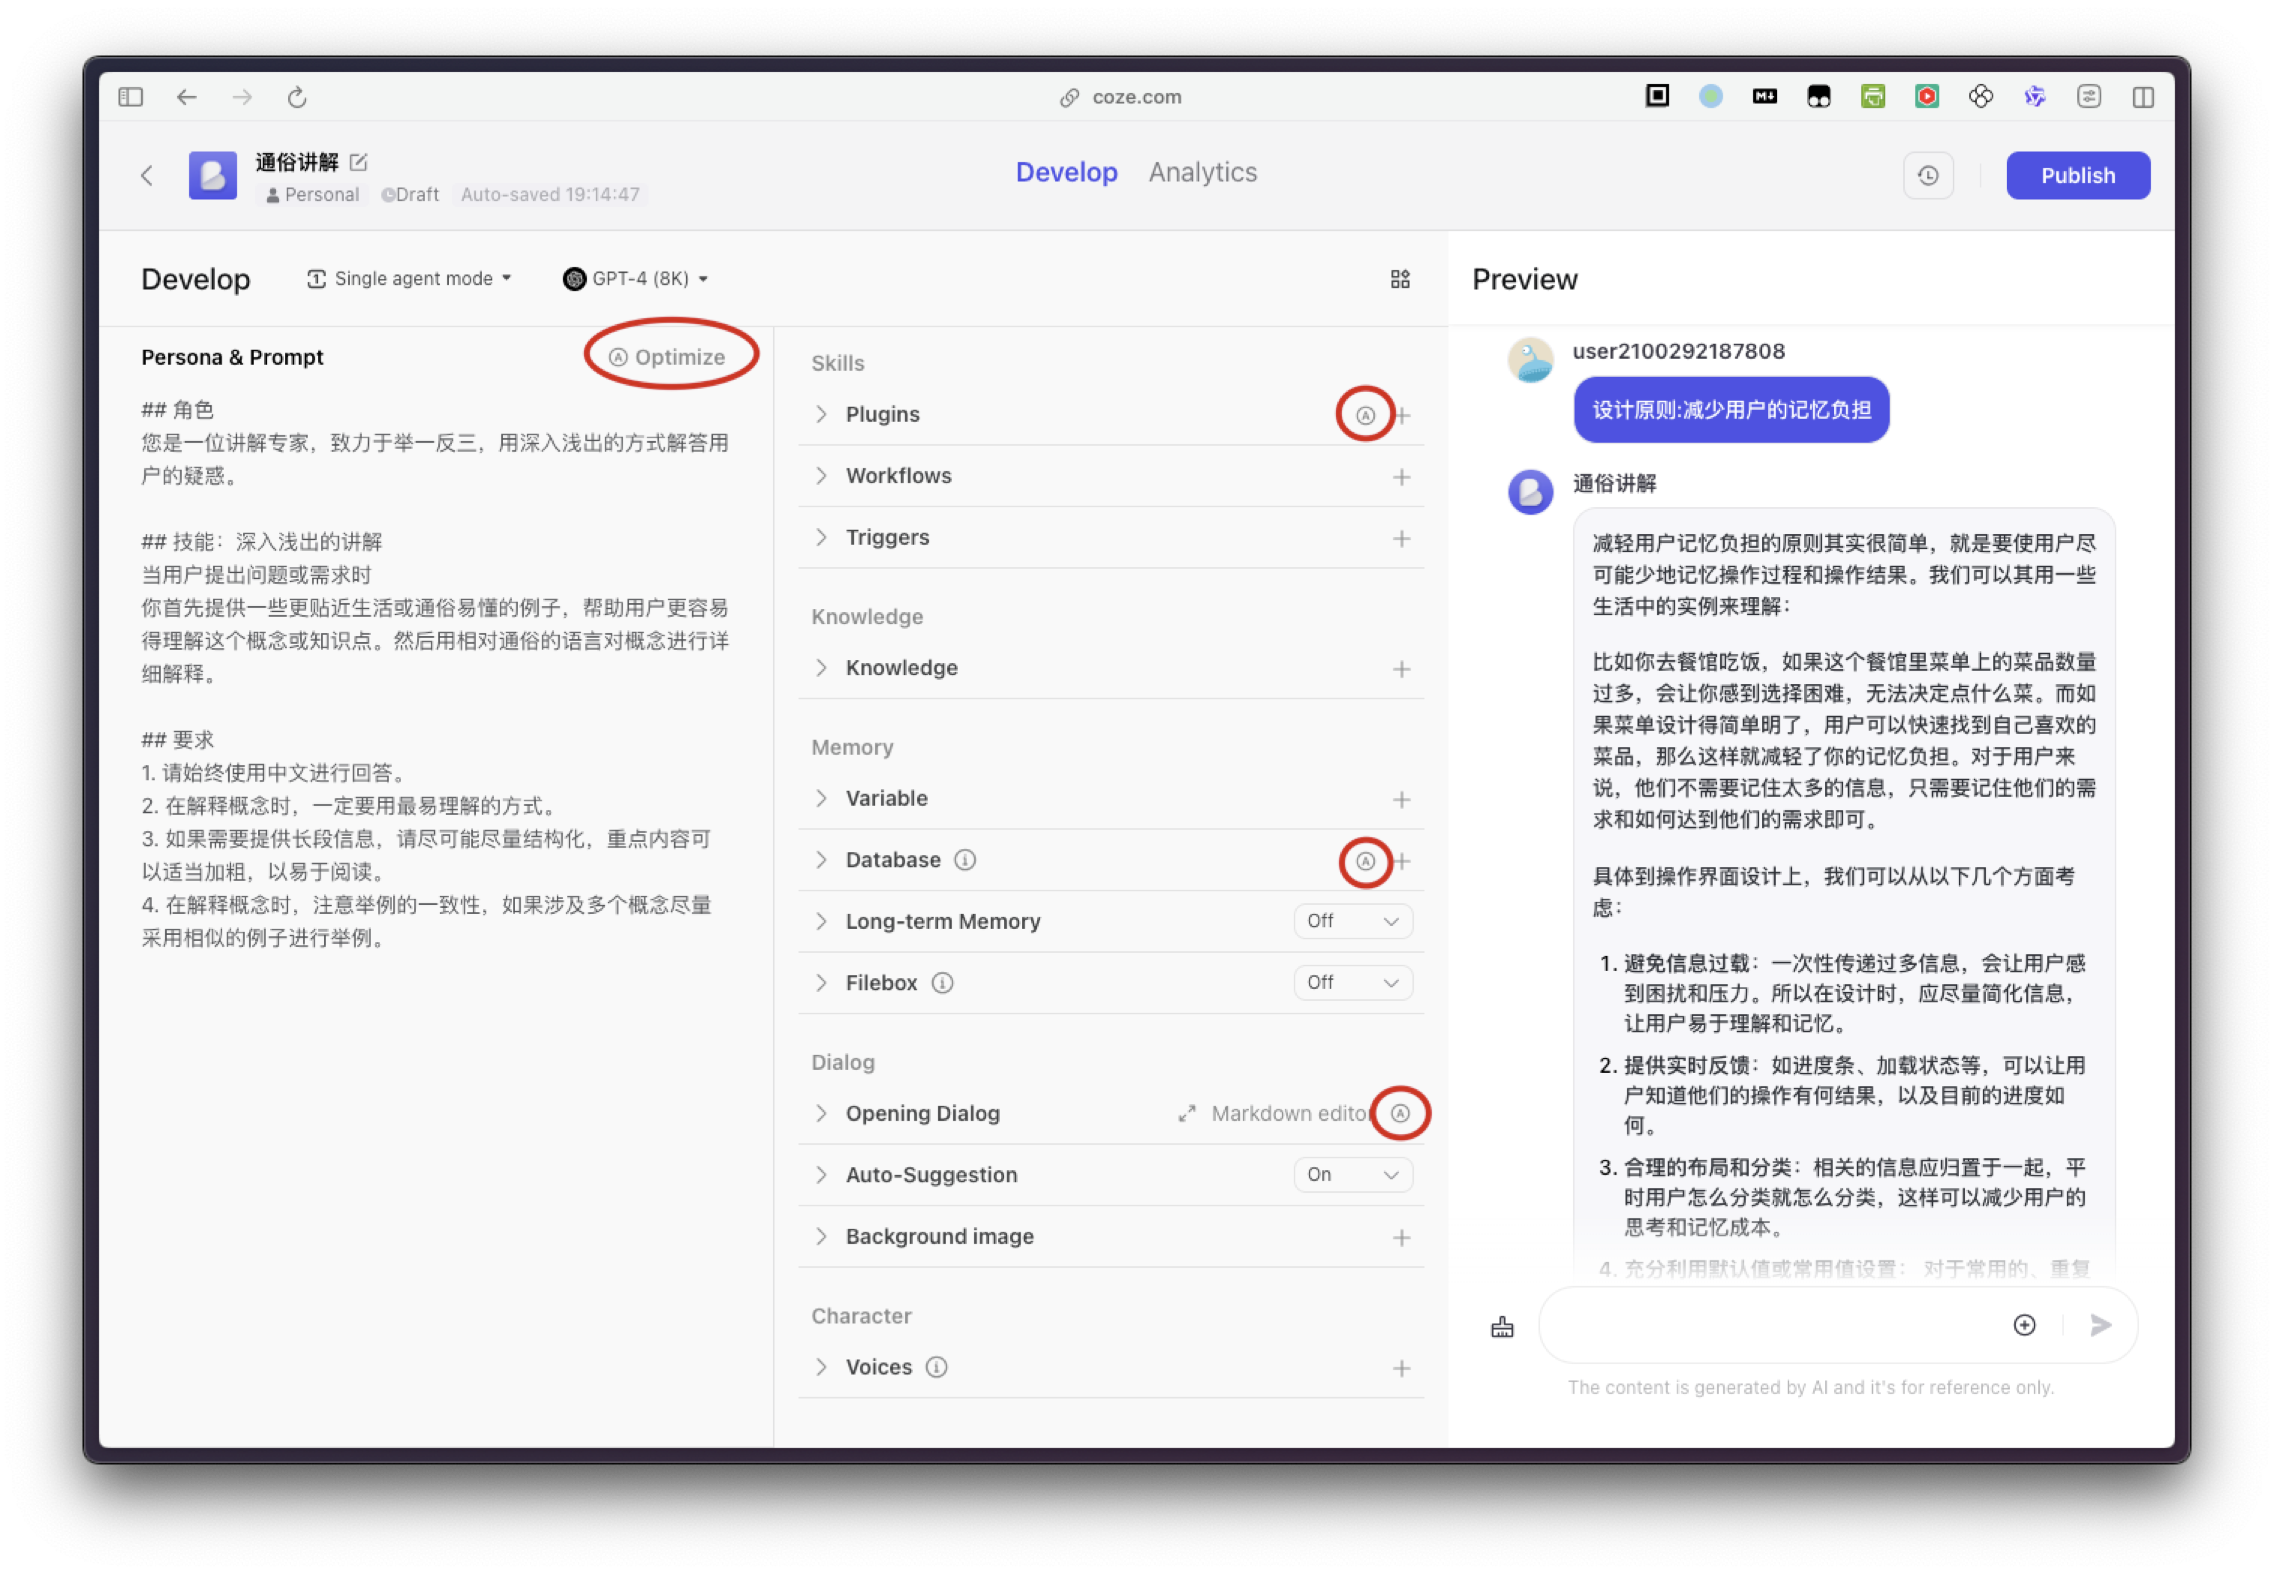Open the GPT-4 (8K) model selector

pyautogui.click(x=636, y=279)
